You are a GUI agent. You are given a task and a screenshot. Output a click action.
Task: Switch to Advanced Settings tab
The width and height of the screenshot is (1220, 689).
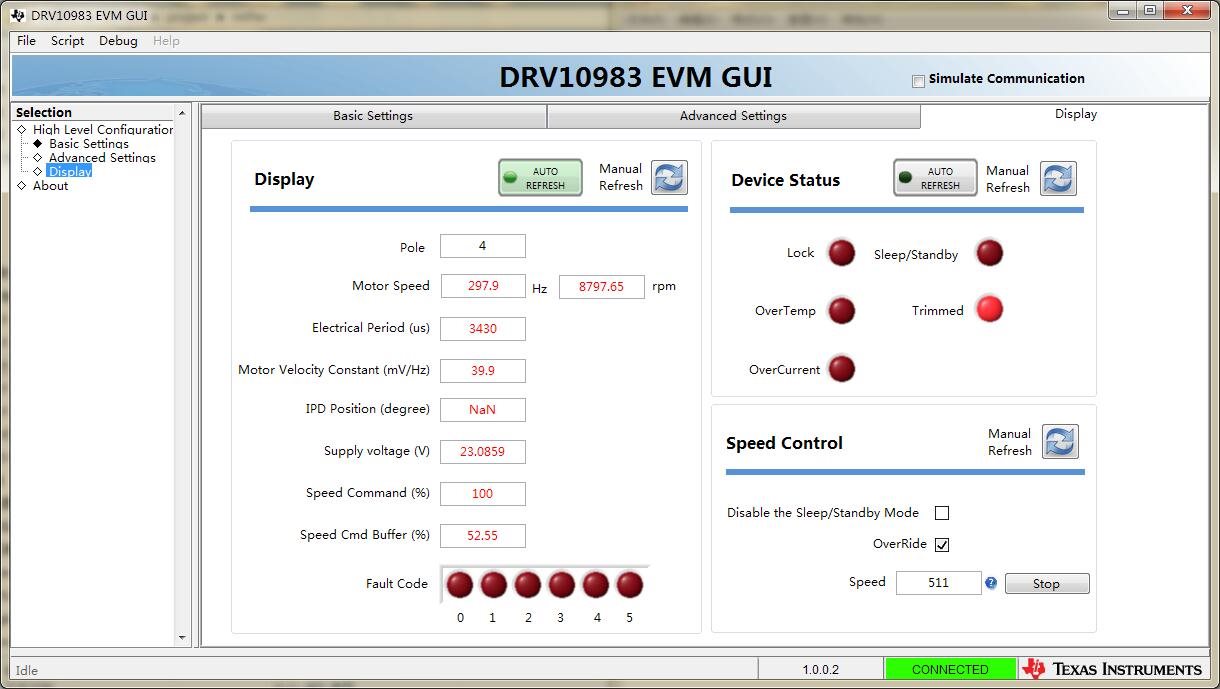coord(733,116)
